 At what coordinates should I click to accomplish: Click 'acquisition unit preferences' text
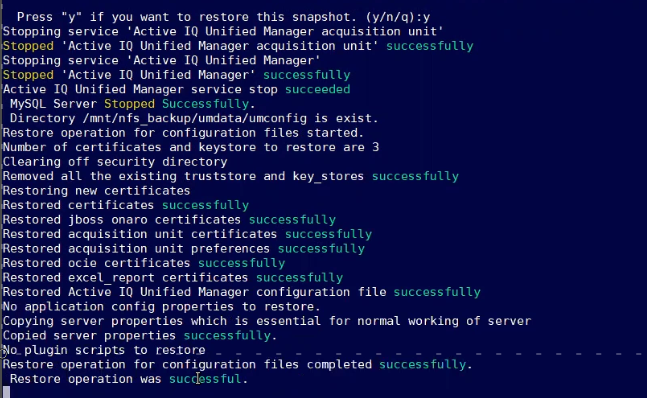tap(169, 249)
